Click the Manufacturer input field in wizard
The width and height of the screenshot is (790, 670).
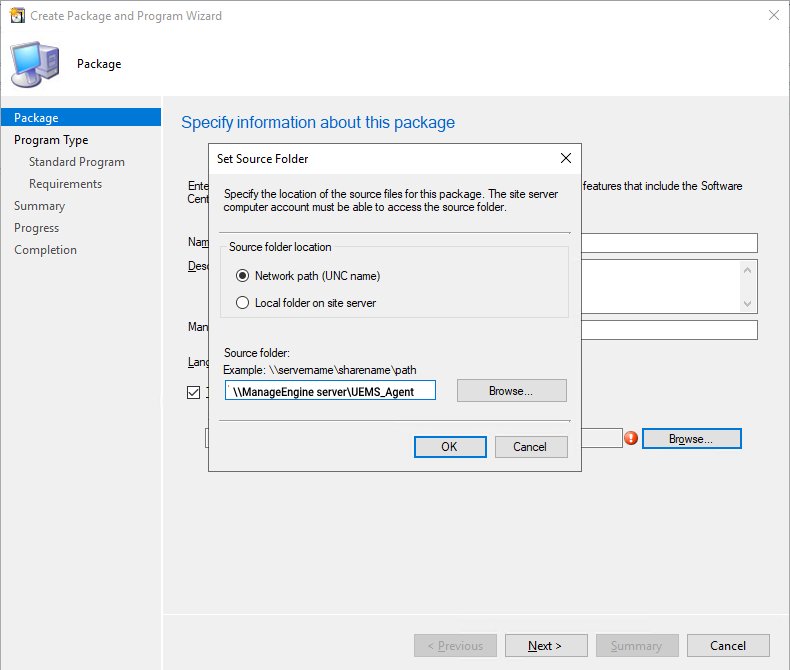pos(669,330)
